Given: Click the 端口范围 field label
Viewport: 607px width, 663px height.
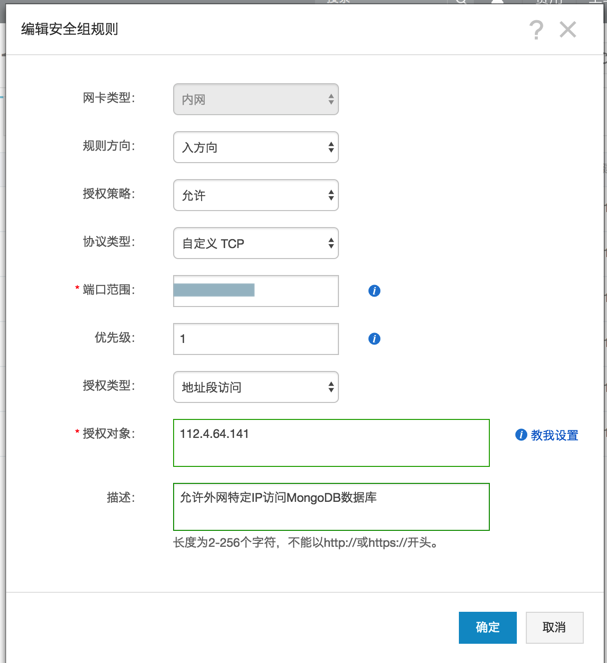Looking at the screenshot, I should click(x=109, y=290).
